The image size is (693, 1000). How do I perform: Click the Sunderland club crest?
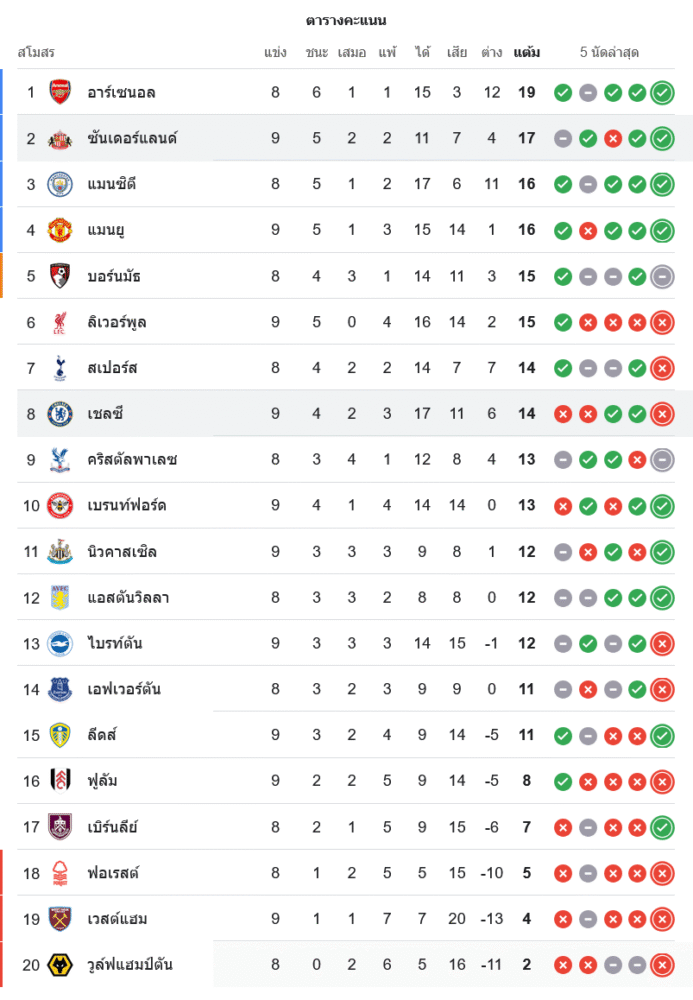(60, 138)
